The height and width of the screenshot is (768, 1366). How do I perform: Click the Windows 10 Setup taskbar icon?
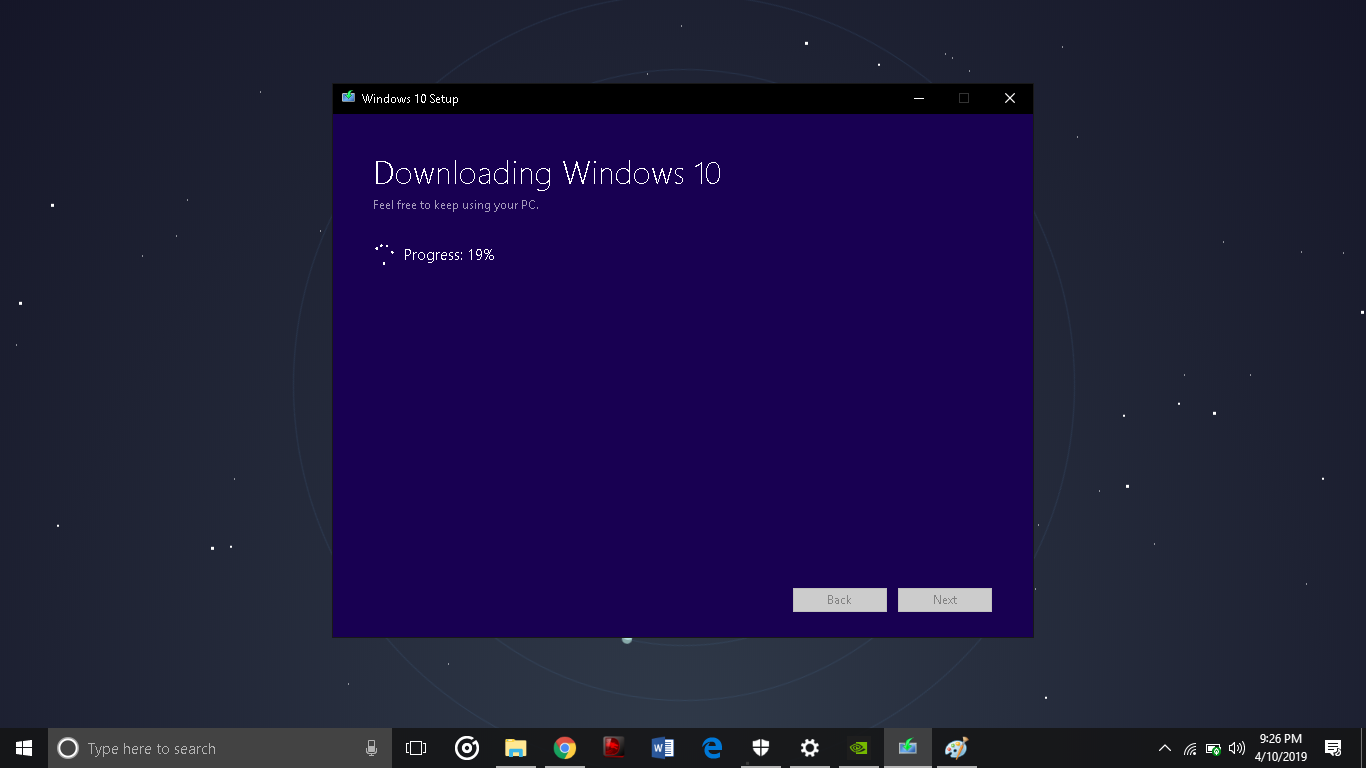pos(908,748)
